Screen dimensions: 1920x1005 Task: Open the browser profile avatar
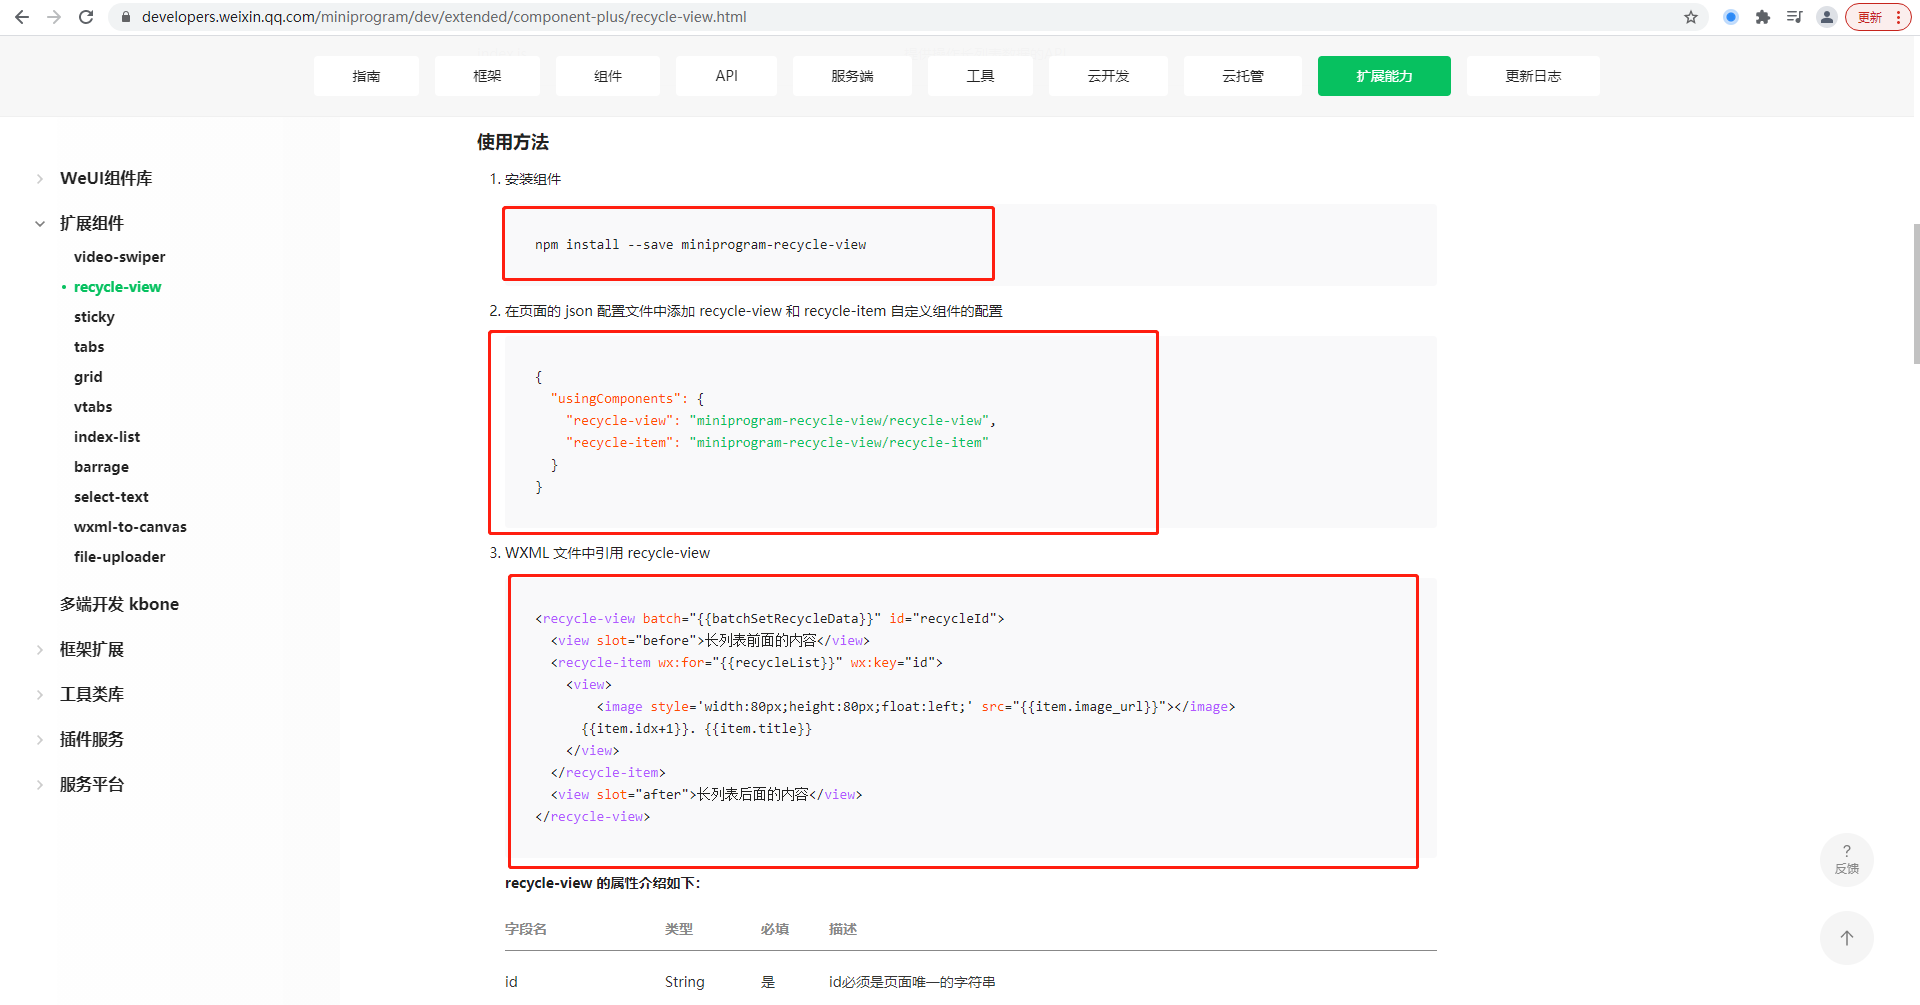1827,17
